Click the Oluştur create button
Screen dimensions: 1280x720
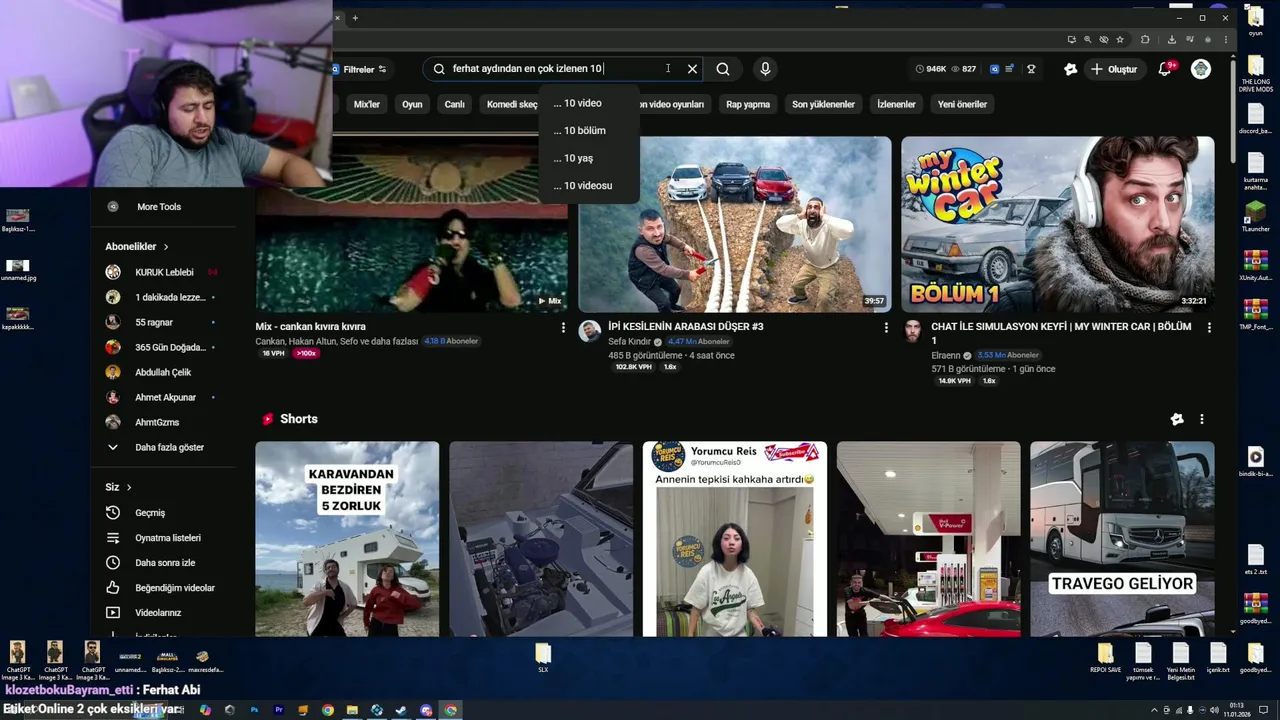tap(1114, 69)
